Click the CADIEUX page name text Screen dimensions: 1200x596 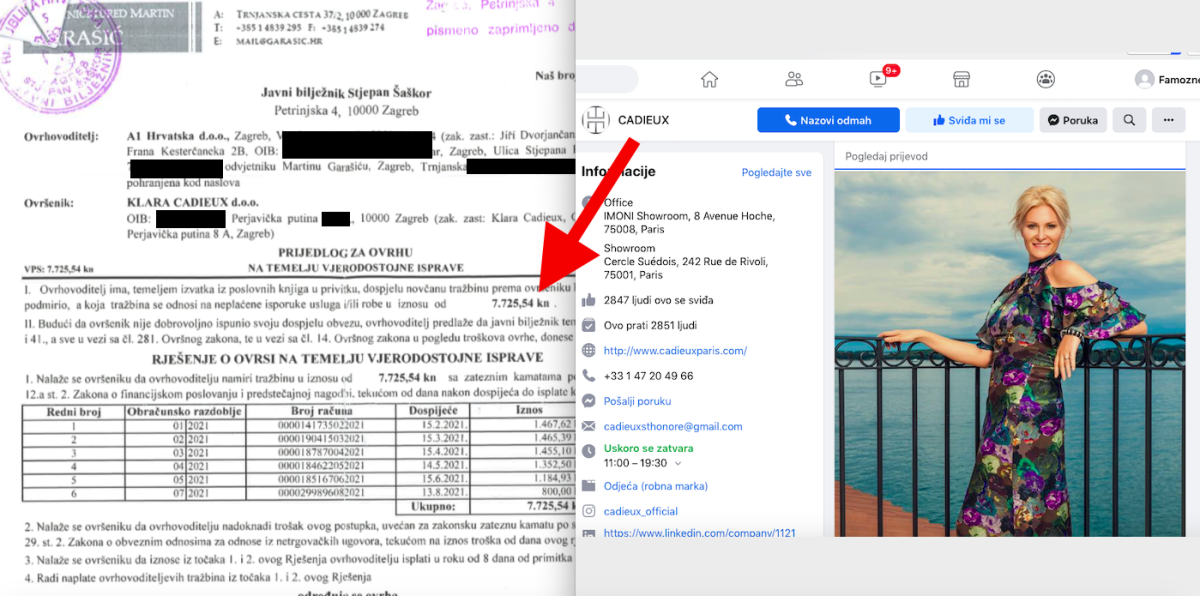tap(644, 120)
